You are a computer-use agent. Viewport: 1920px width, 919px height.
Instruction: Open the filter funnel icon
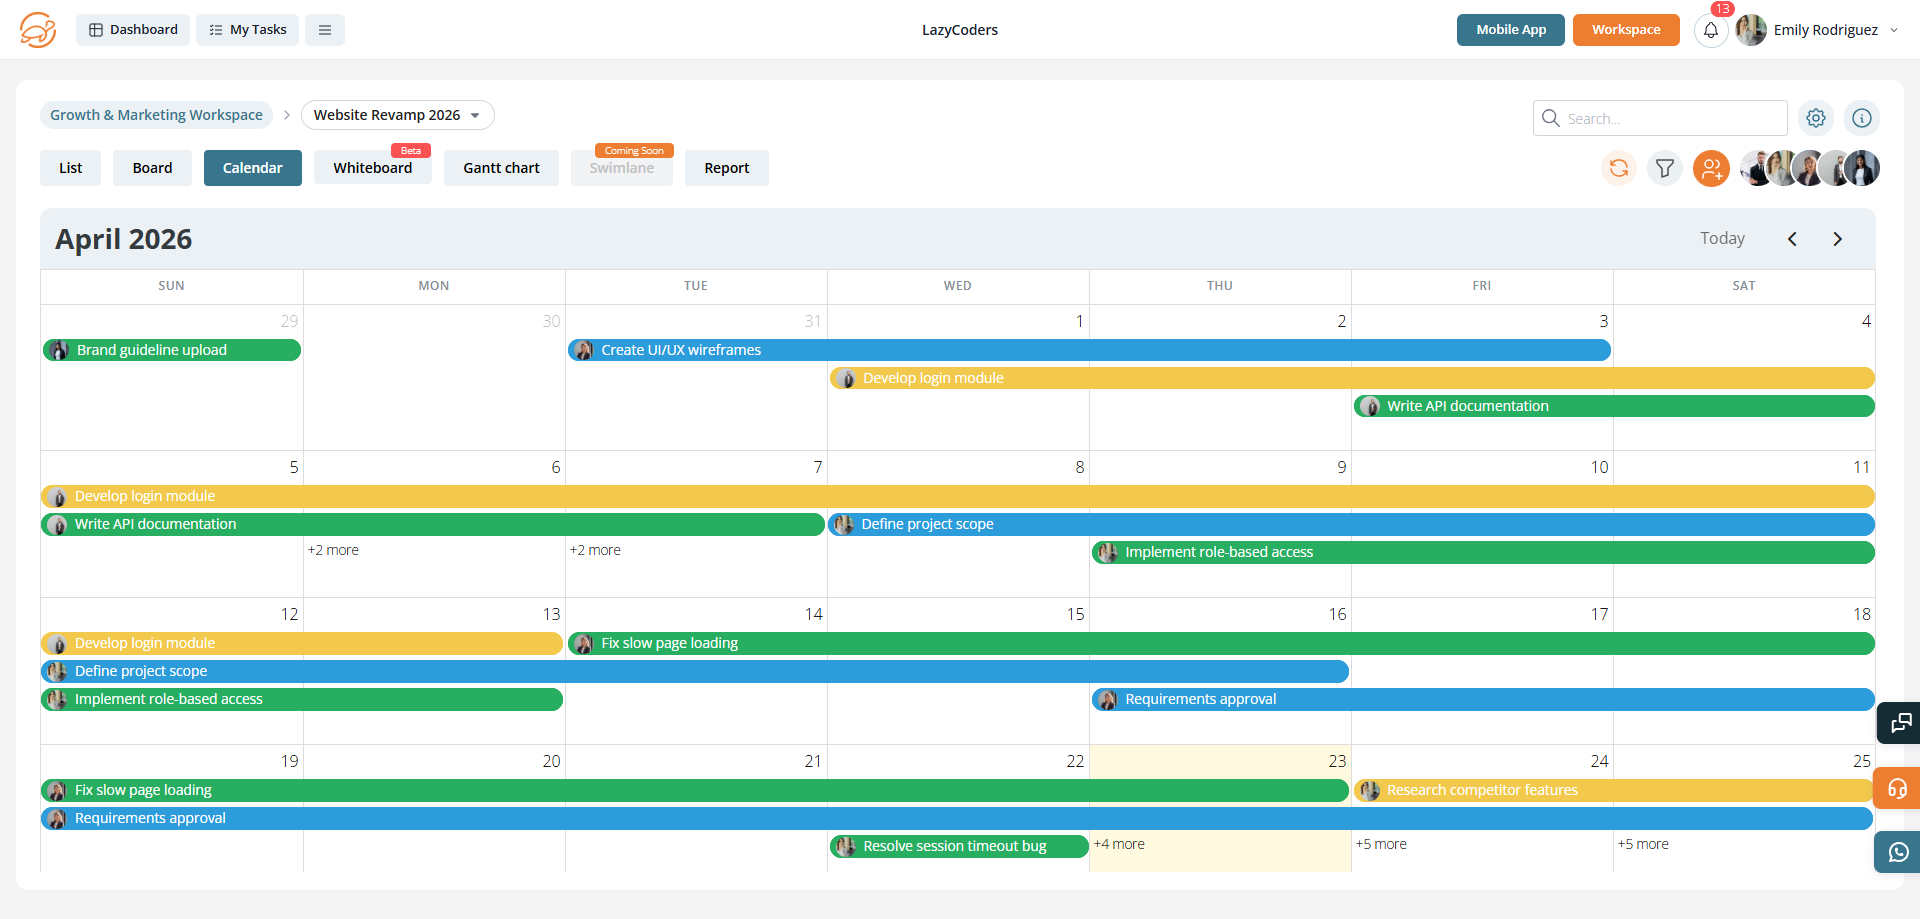1664,168
